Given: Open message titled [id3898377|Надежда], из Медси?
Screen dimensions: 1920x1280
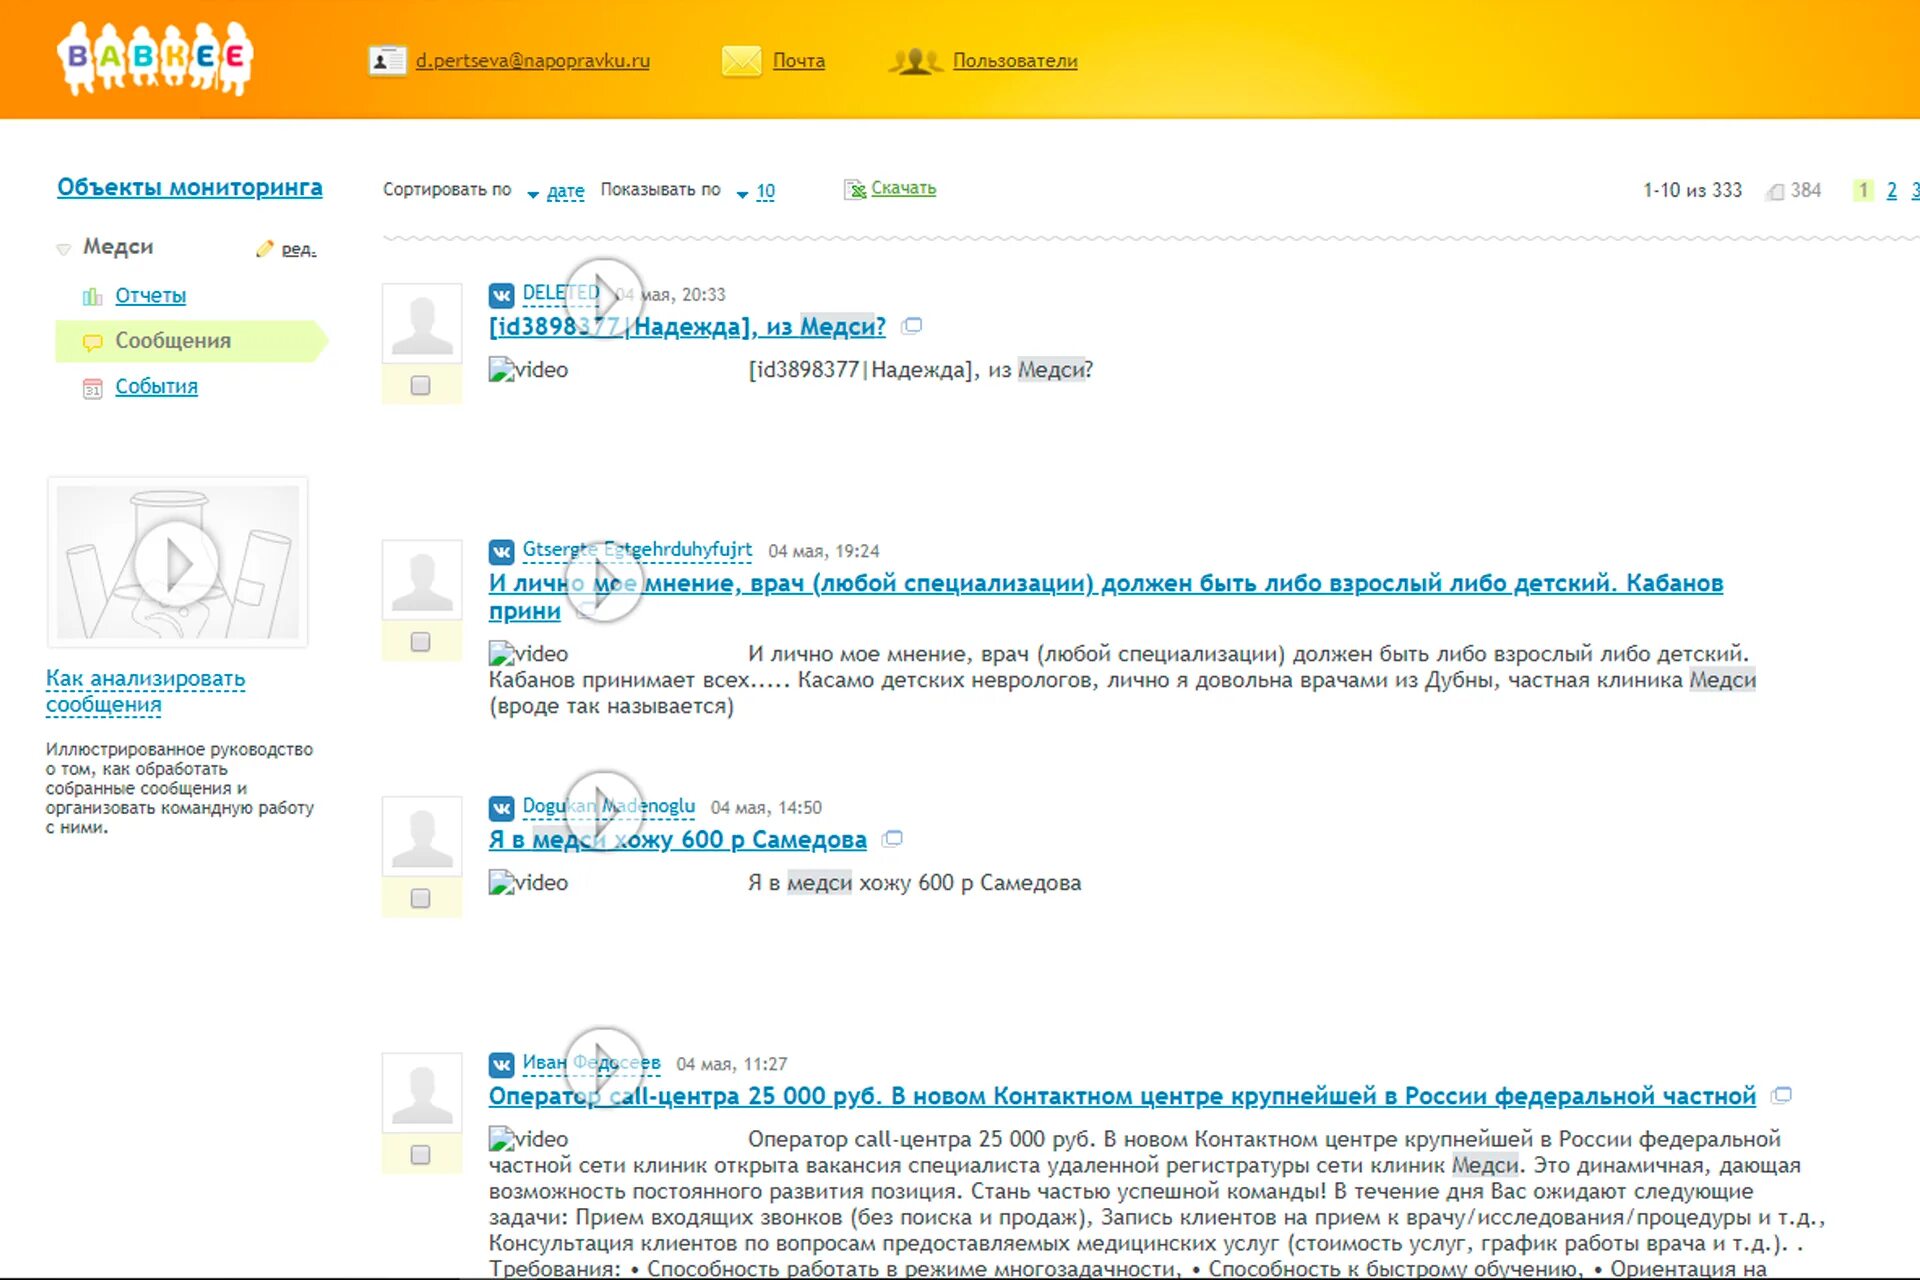Looking at the screenshot, I should pos(687,326).
